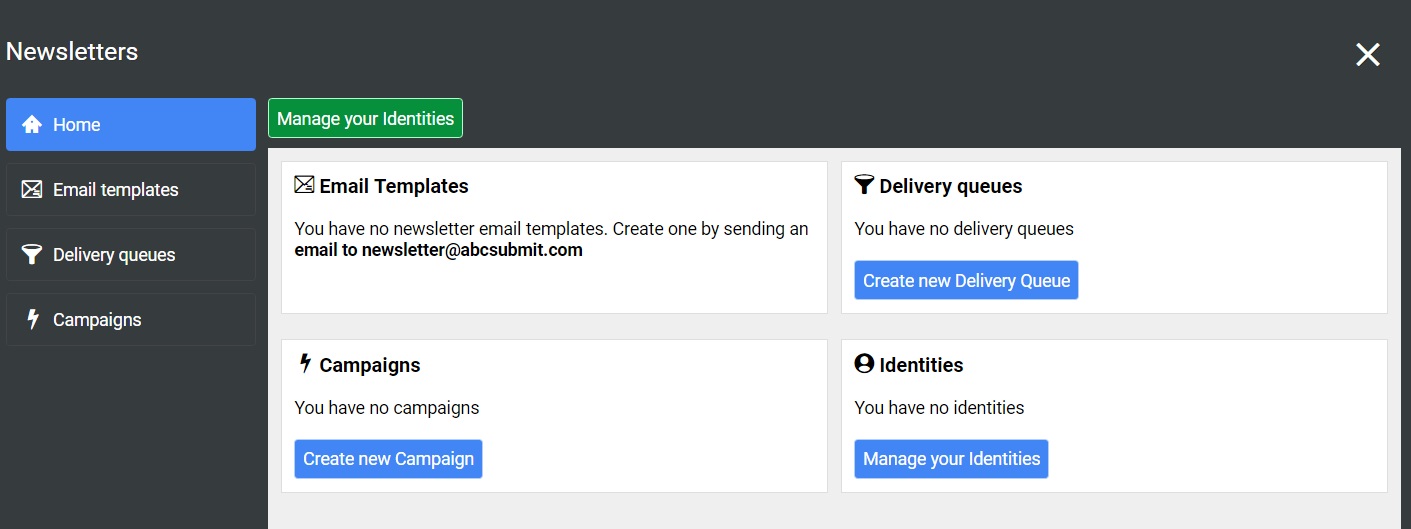This screenshot has width=1411, height=529.
Task: Close the Newsletters panel with the X
Action: 1367,55
